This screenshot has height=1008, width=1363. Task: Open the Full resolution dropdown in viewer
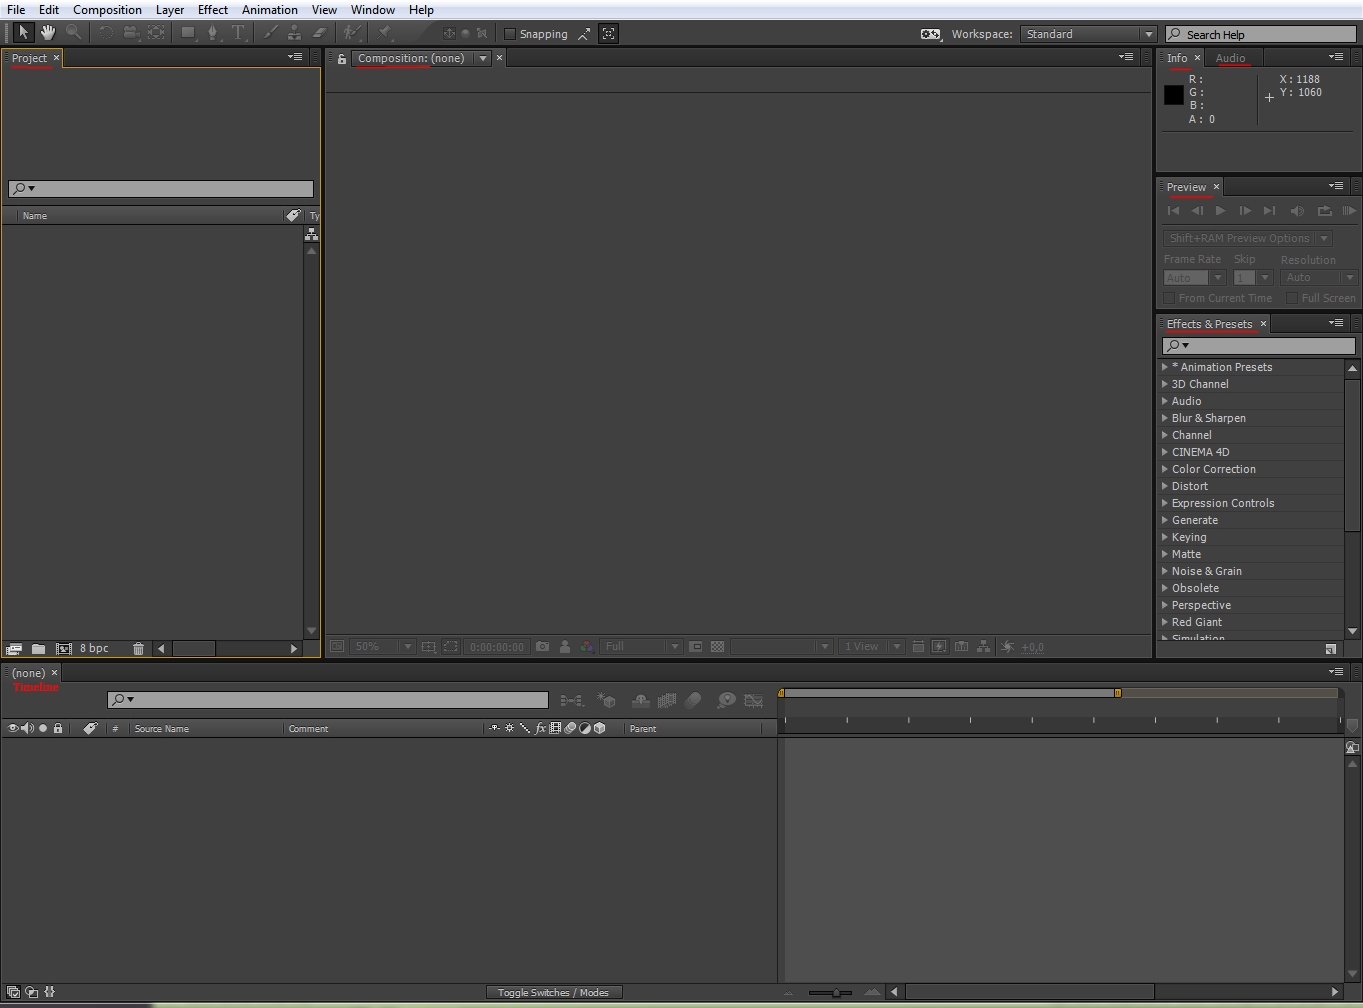(x=641, y=647)
